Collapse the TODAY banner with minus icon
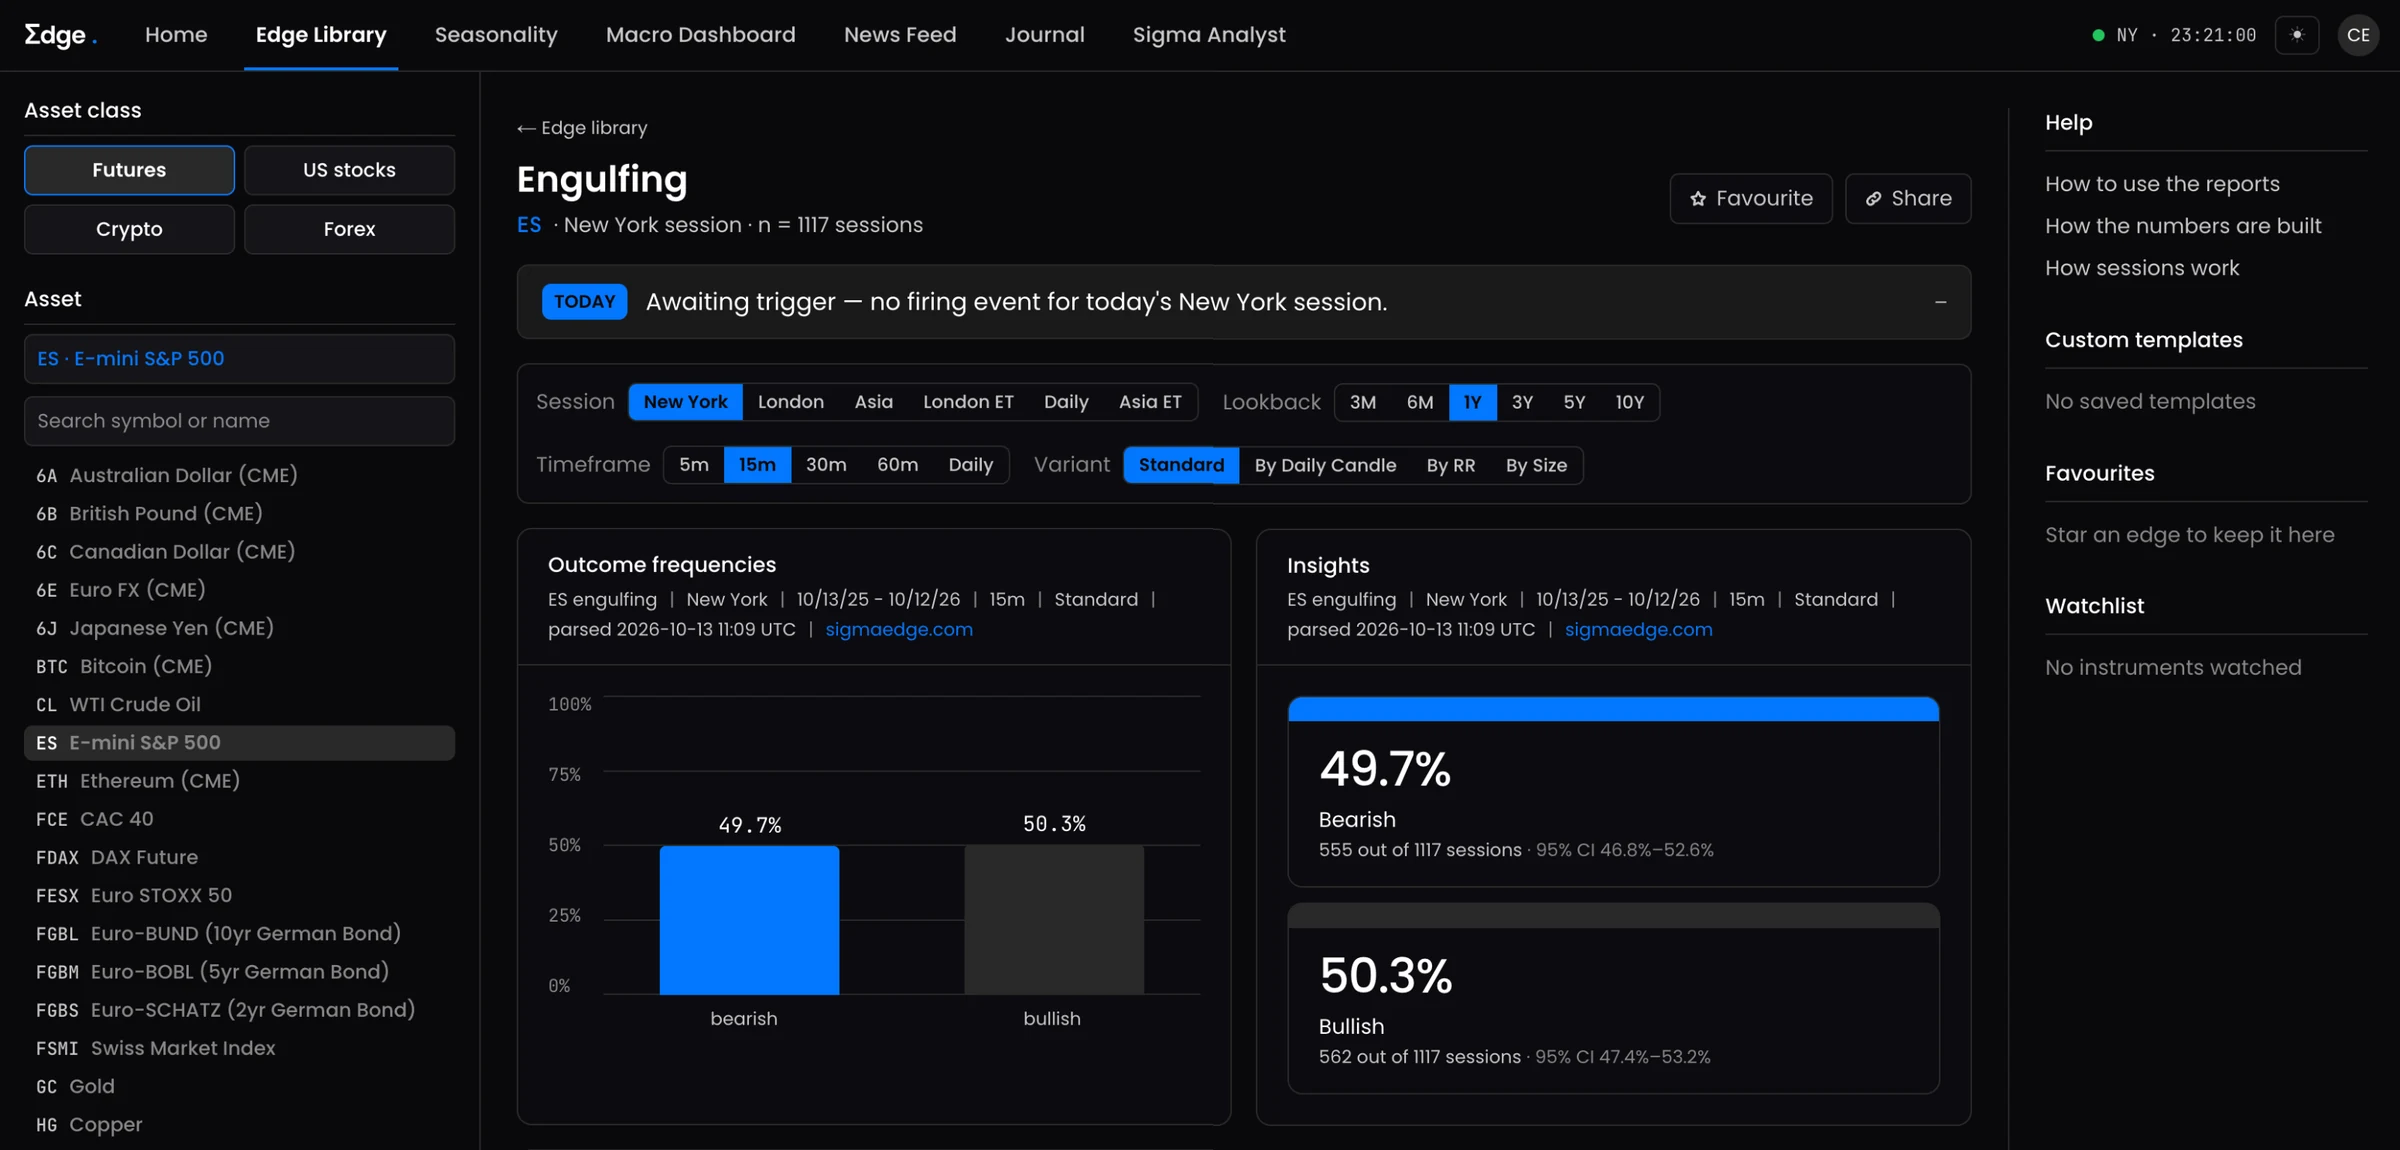This screenshot has width=2400, height=1150. (x=1940, y=302)
